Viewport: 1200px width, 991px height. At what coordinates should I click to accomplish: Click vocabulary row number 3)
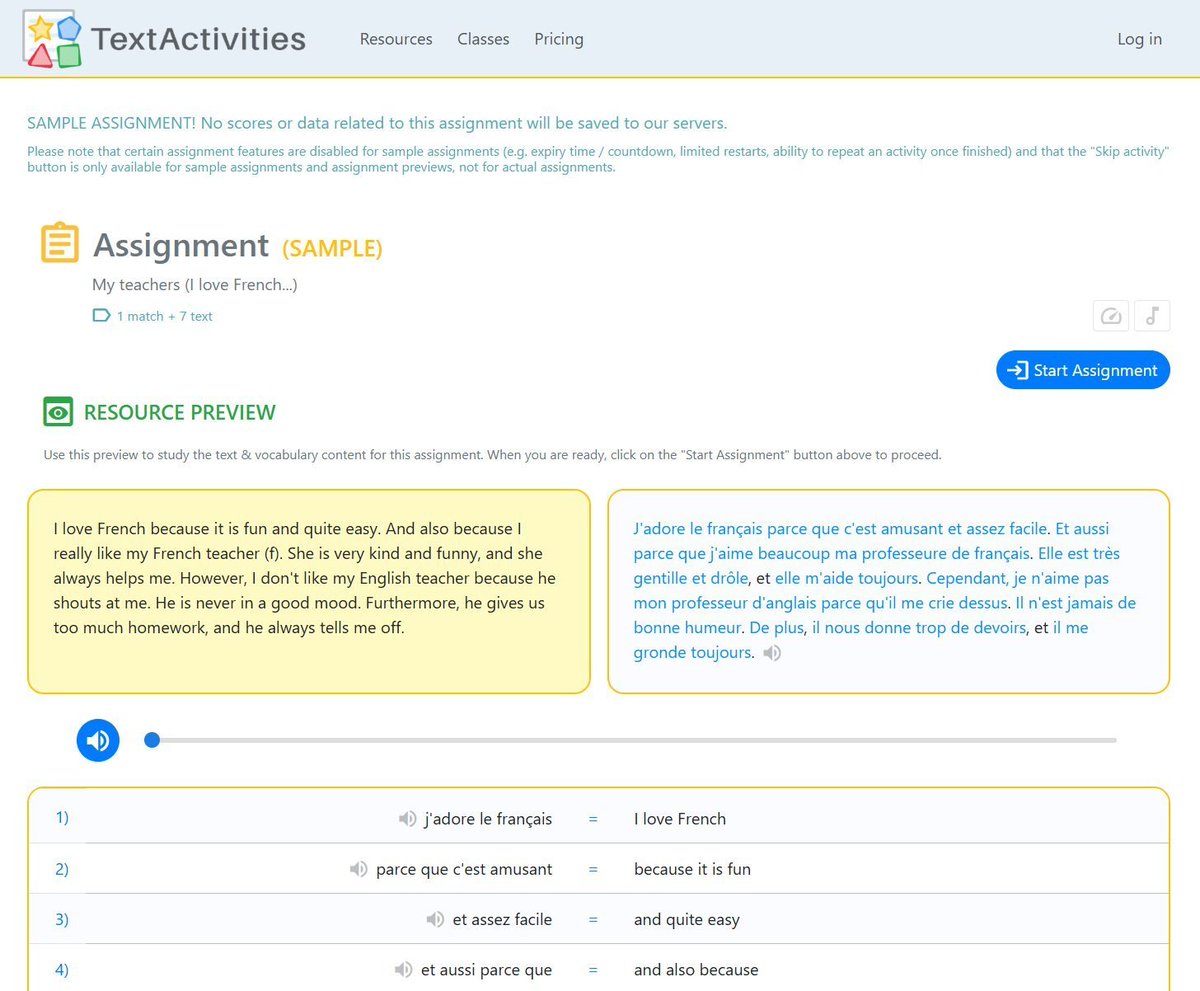tap(62, 919)
